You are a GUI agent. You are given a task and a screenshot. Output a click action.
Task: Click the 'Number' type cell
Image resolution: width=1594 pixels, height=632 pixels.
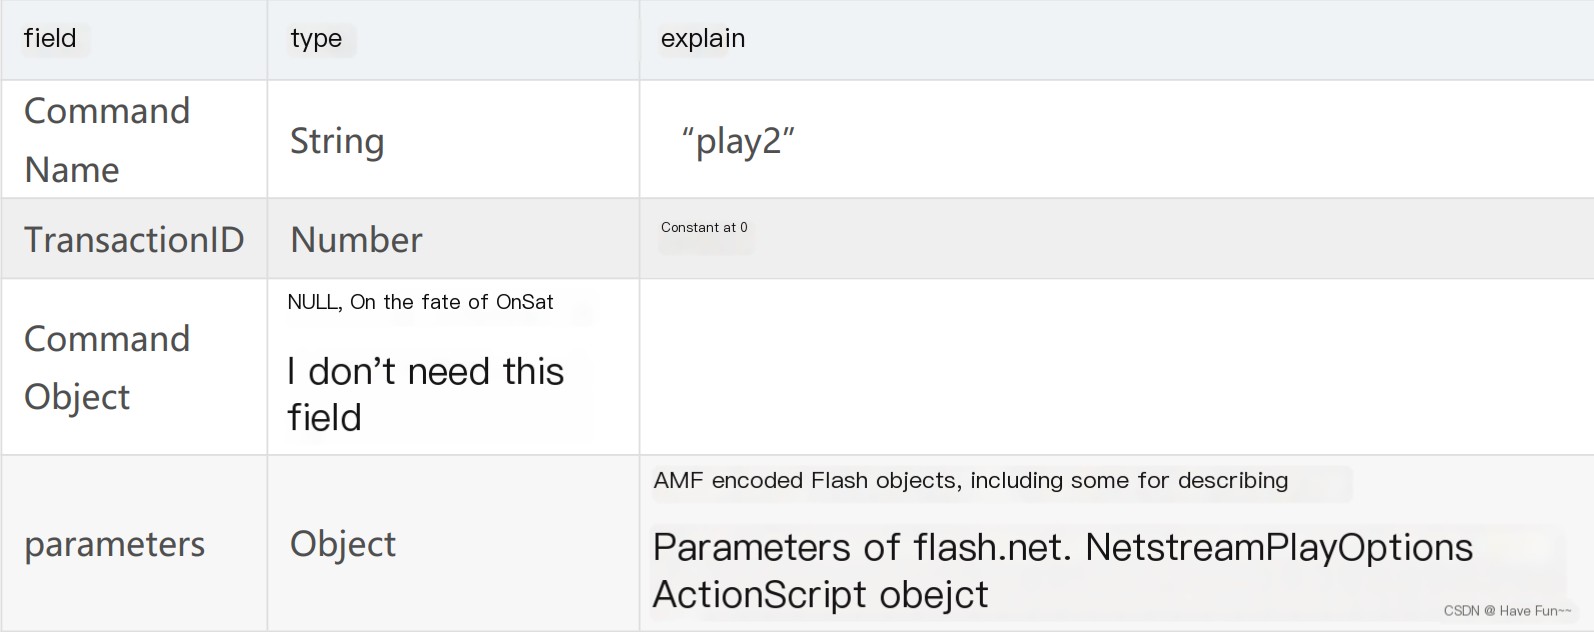pyautogui.click(x=356, y=240)
